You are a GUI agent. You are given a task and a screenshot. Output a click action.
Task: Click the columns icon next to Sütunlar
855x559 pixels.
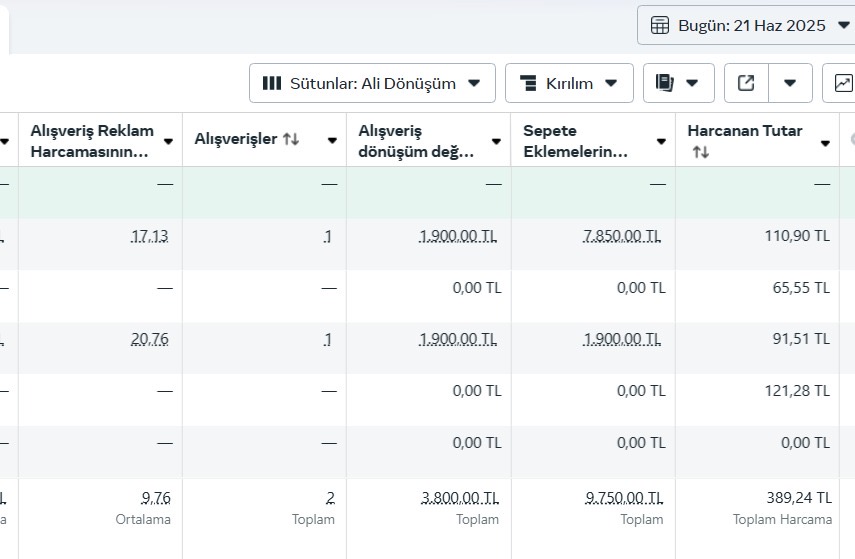tap(272, 83)
